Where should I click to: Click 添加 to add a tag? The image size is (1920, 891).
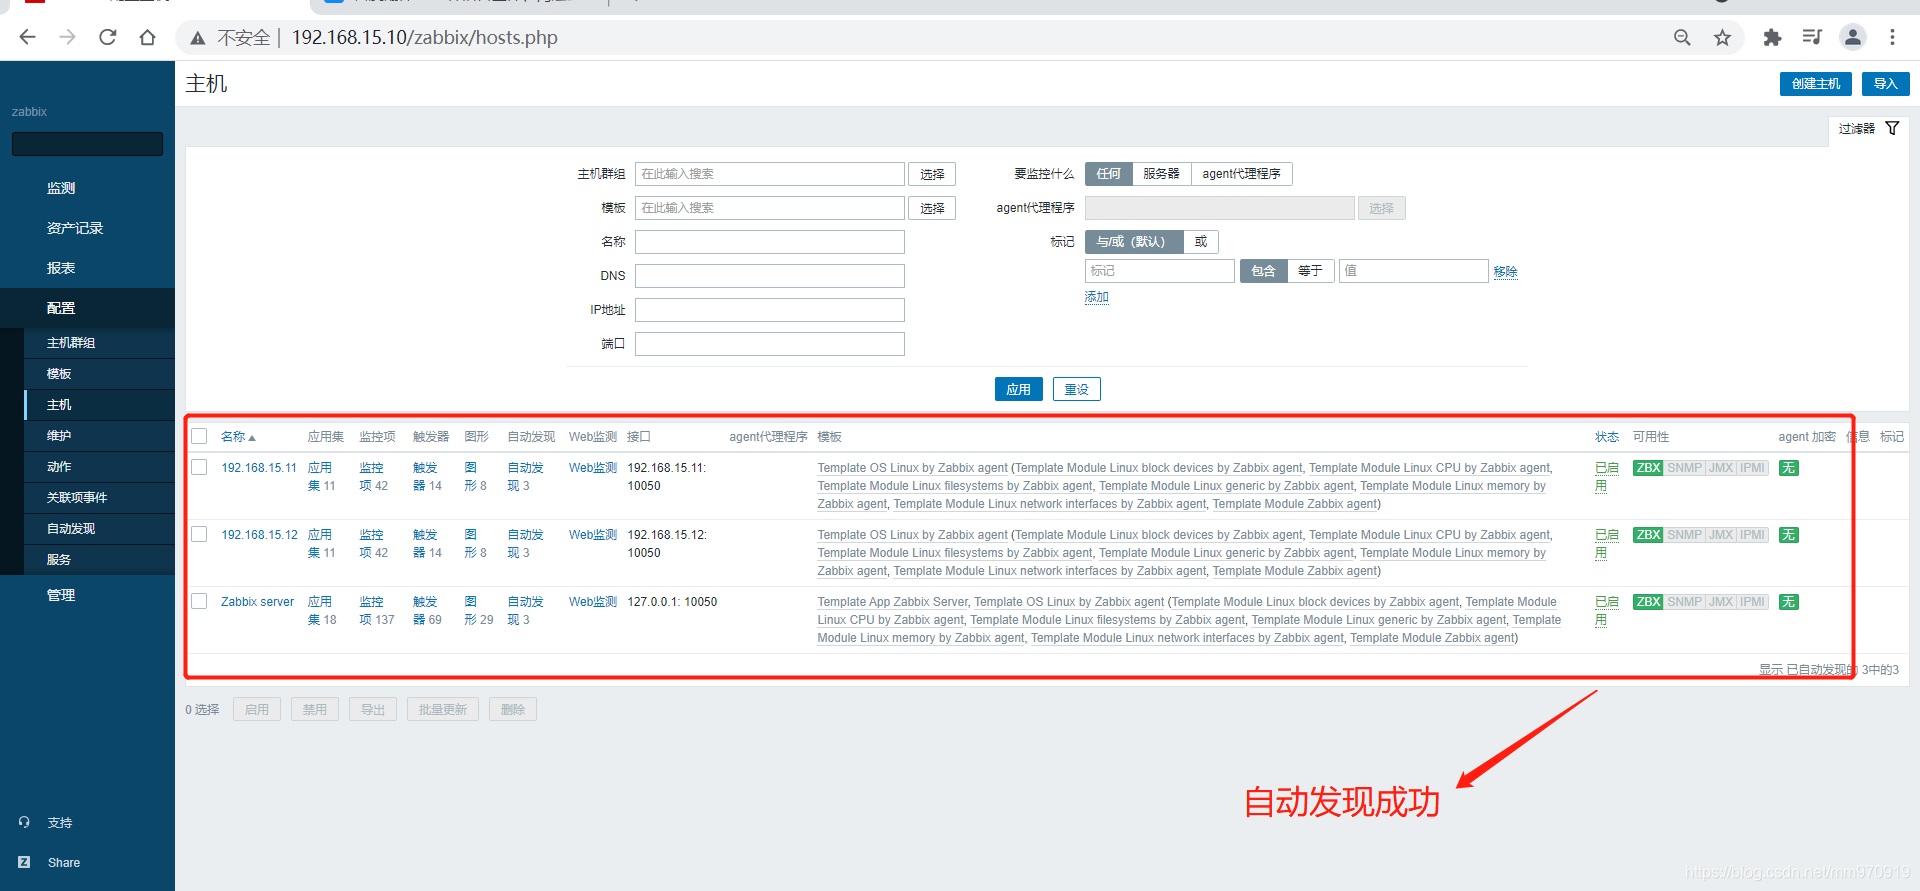1097,297
